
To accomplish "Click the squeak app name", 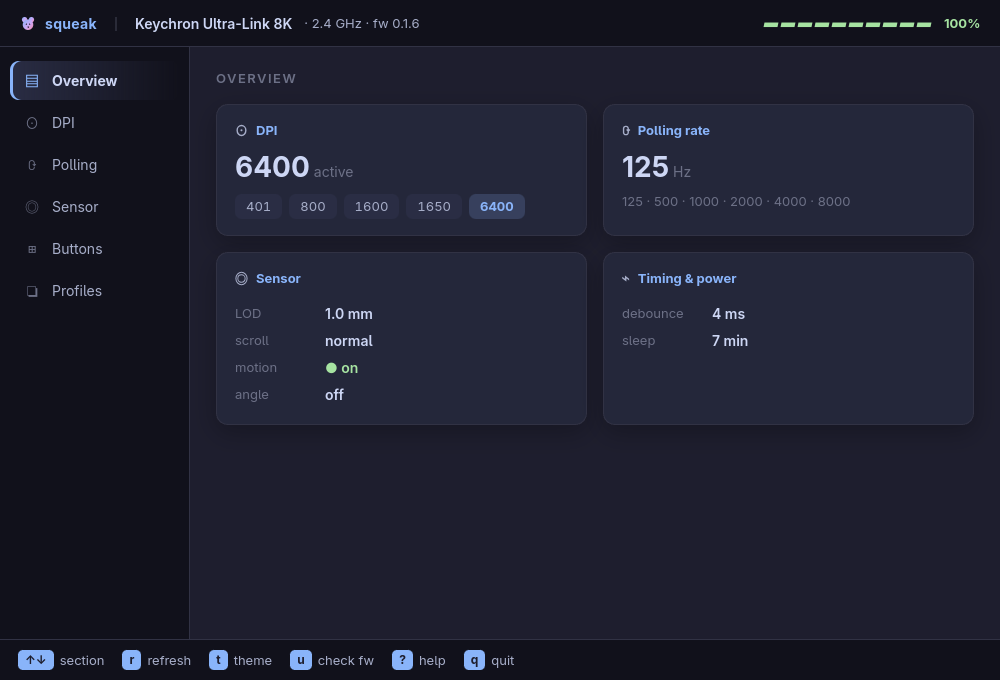I will [x=71, y=24].
